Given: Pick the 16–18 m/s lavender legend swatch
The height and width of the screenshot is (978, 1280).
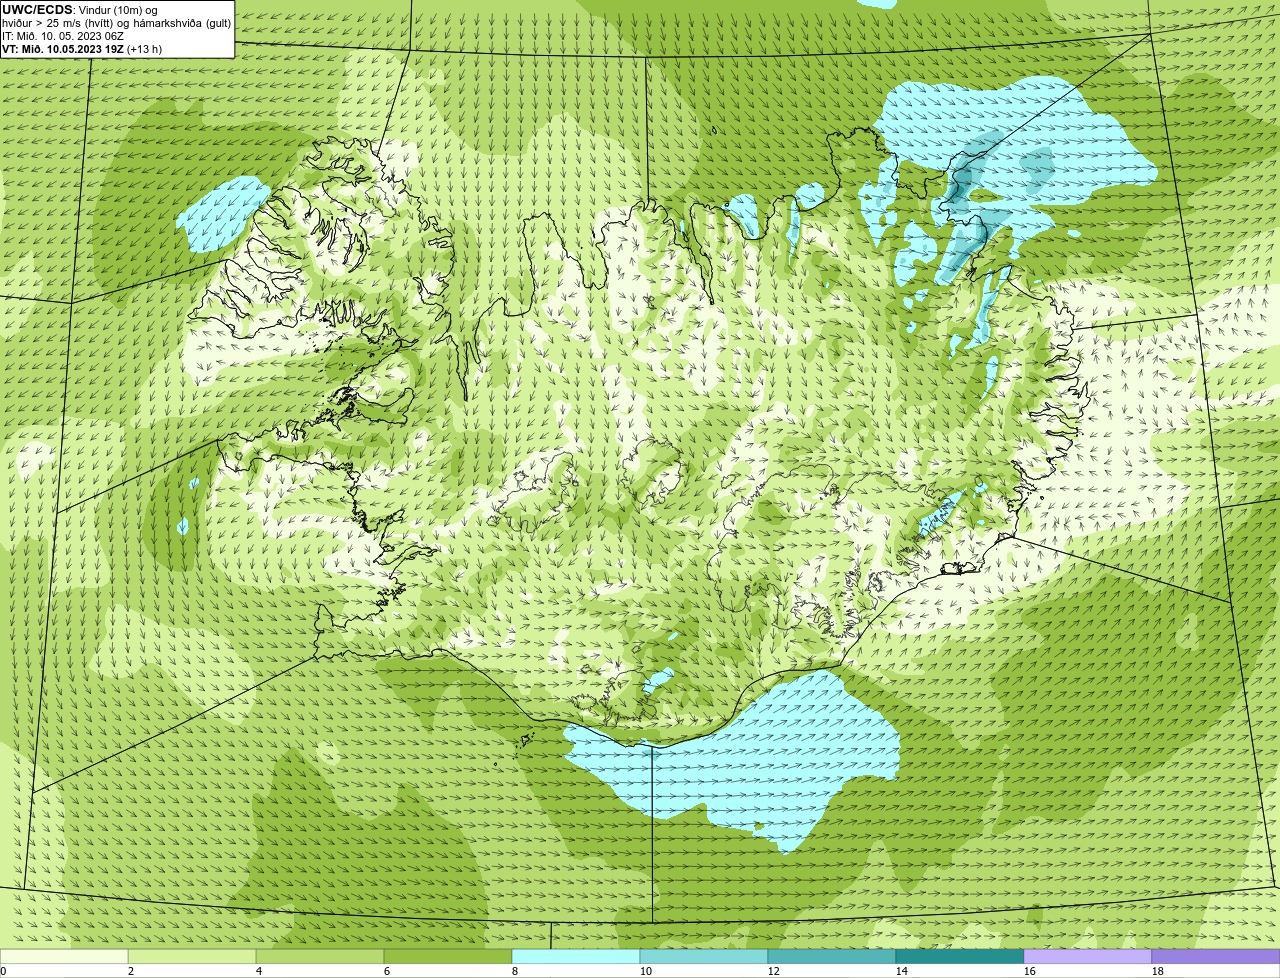Looking at the screenshot, I should click(x=1088, y=957).
